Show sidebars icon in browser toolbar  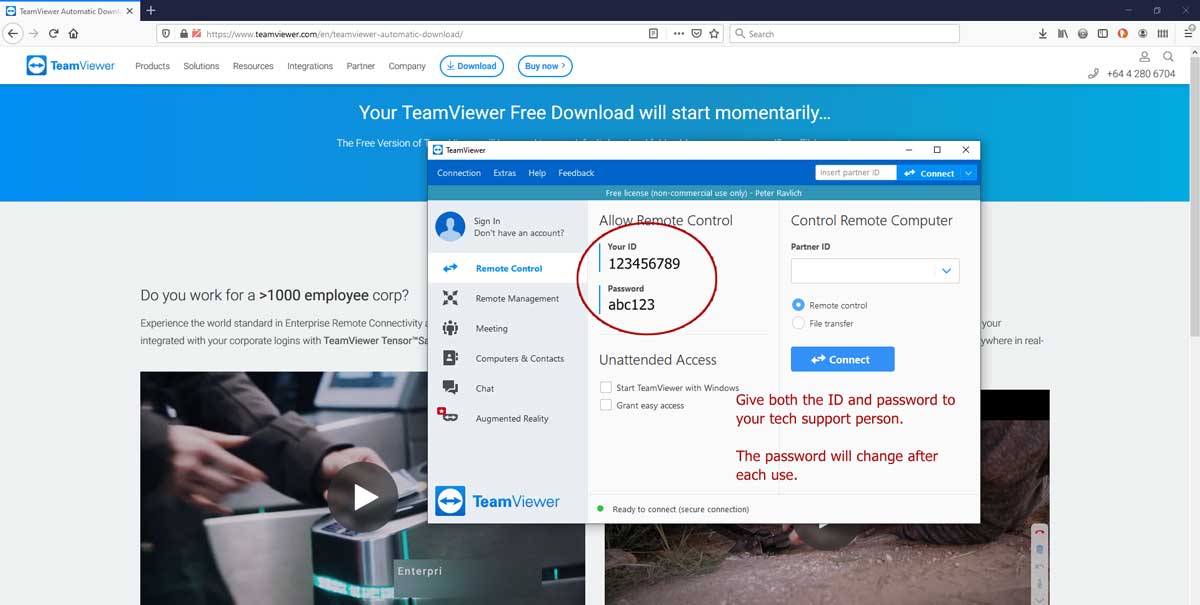1103,33
